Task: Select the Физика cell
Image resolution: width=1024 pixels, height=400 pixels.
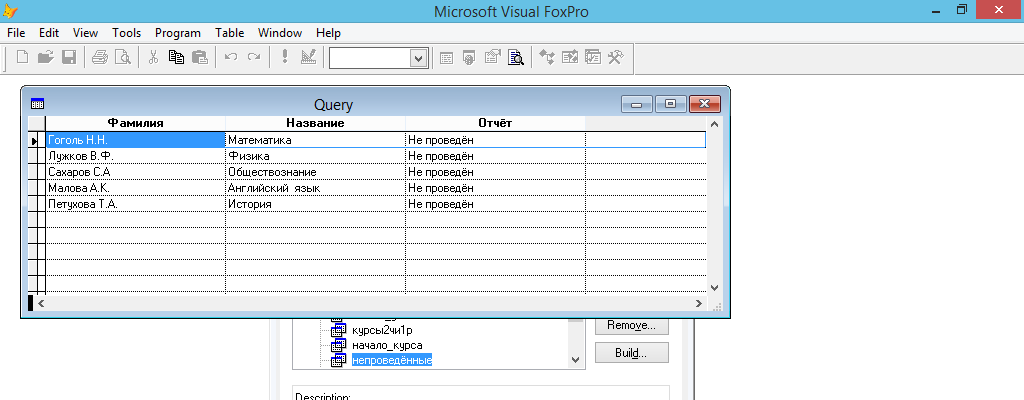Action: [315, 156]
